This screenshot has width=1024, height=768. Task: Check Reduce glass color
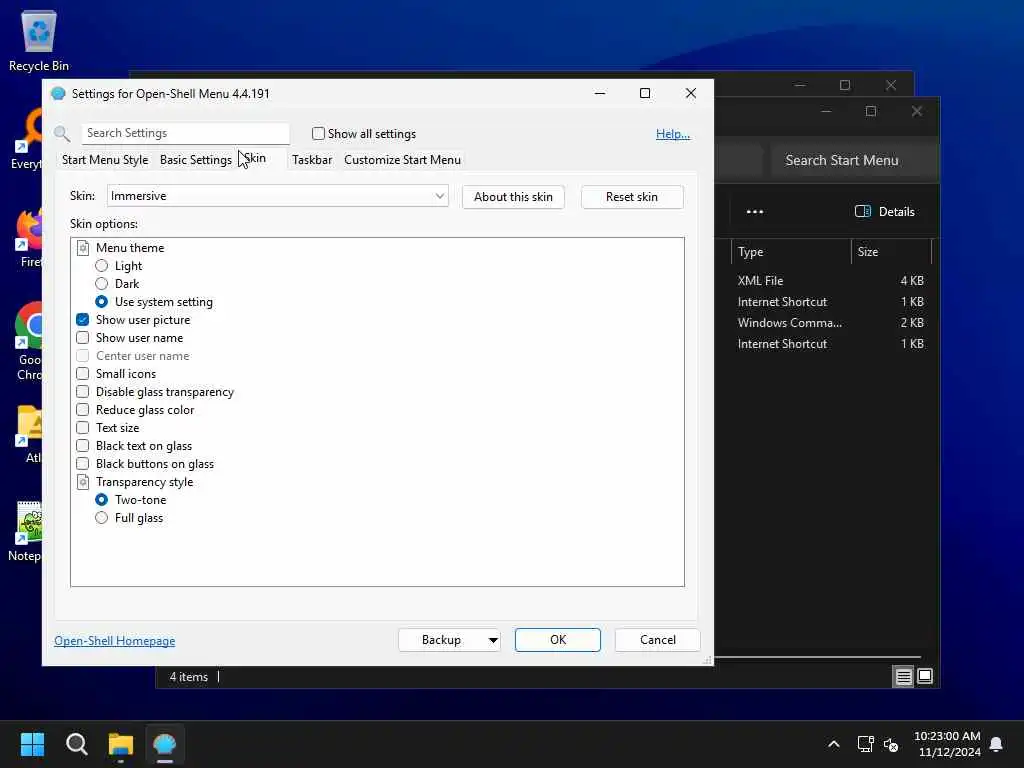click(x=82, y=409)
